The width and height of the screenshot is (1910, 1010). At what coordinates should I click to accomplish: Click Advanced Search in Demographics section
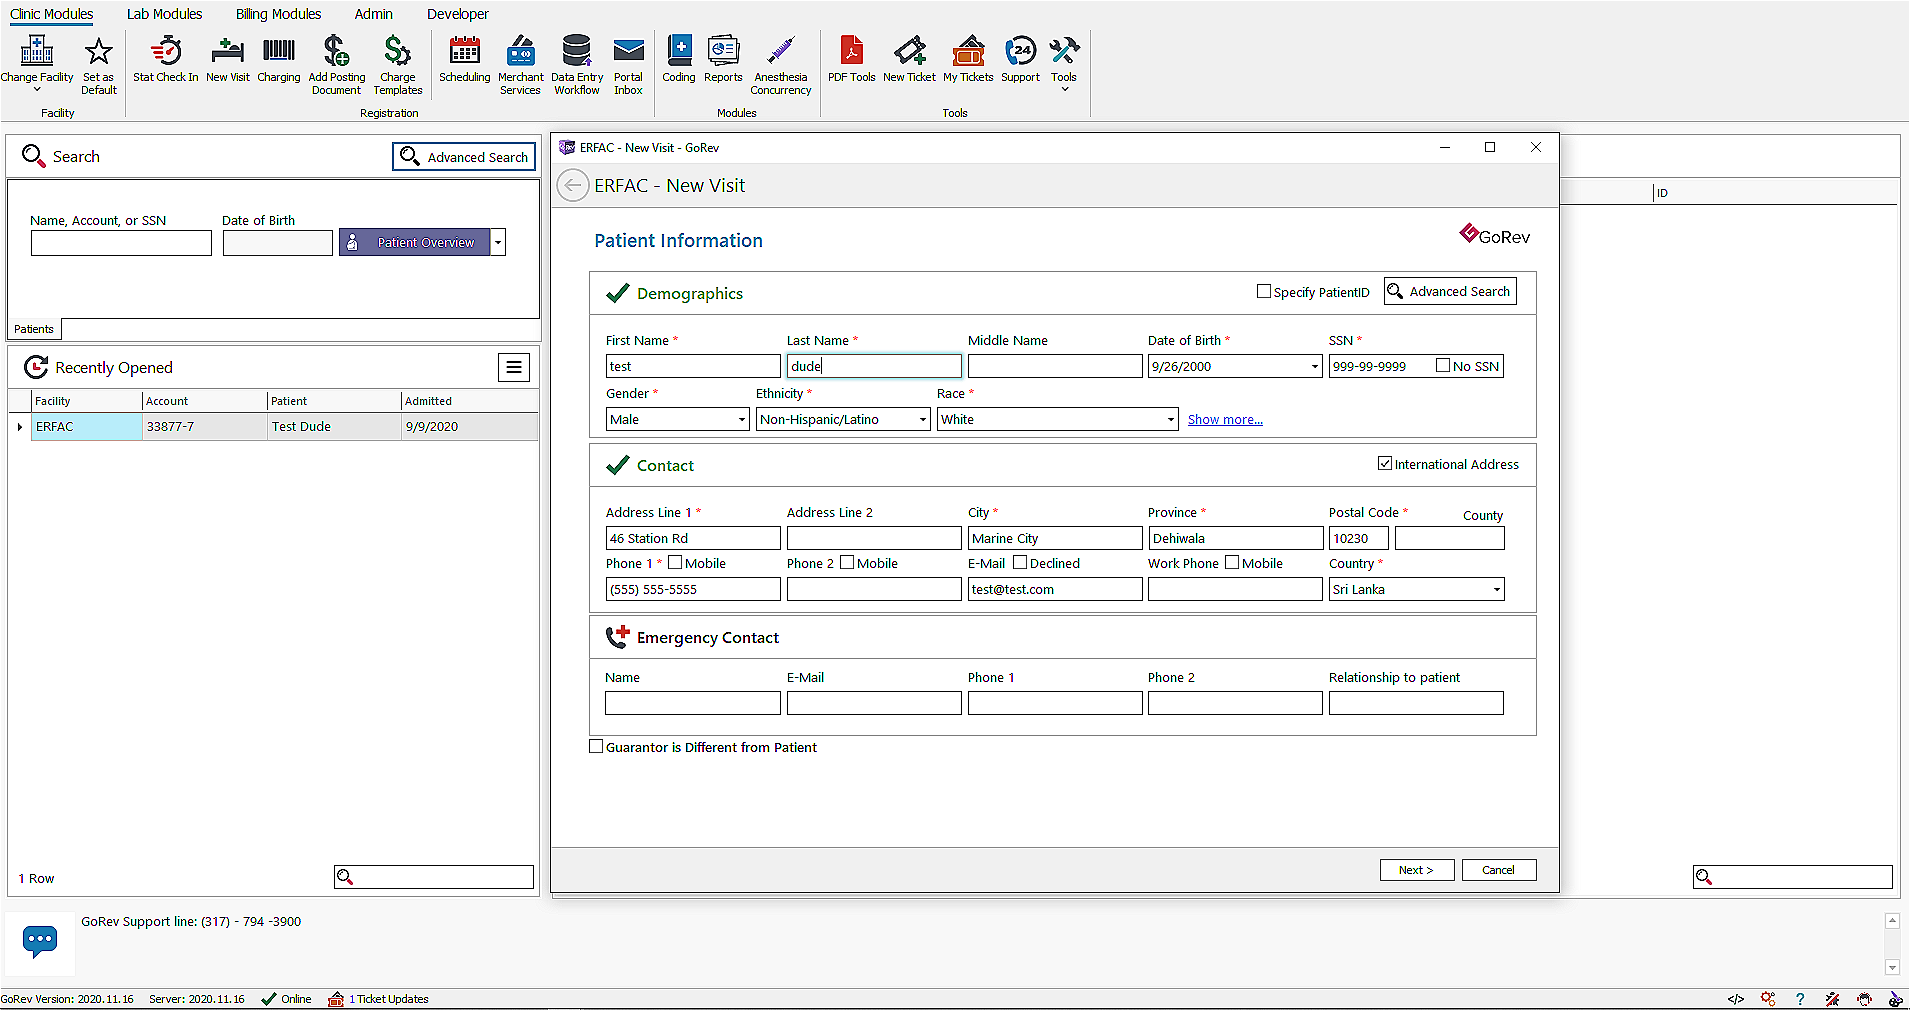coord(1450,291)
